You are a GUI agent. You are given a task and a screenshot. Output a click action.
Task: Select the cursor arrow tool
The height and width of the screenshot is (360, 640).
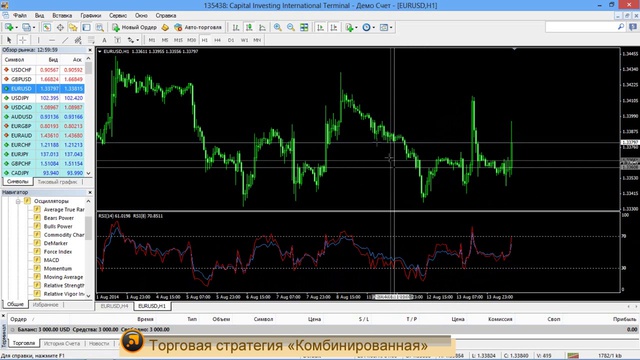[x=9, y=40]
